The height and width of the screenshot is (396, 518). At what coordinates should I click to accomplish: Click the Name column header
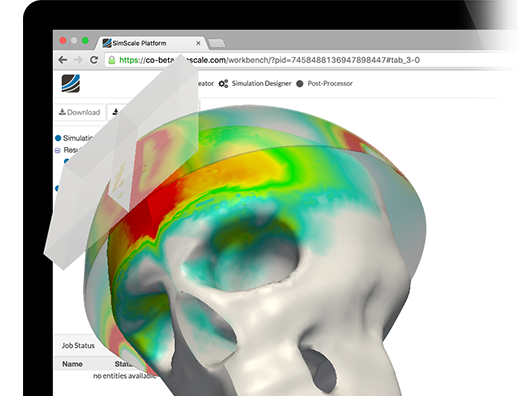pyautogui.click(x=72, y=364)
